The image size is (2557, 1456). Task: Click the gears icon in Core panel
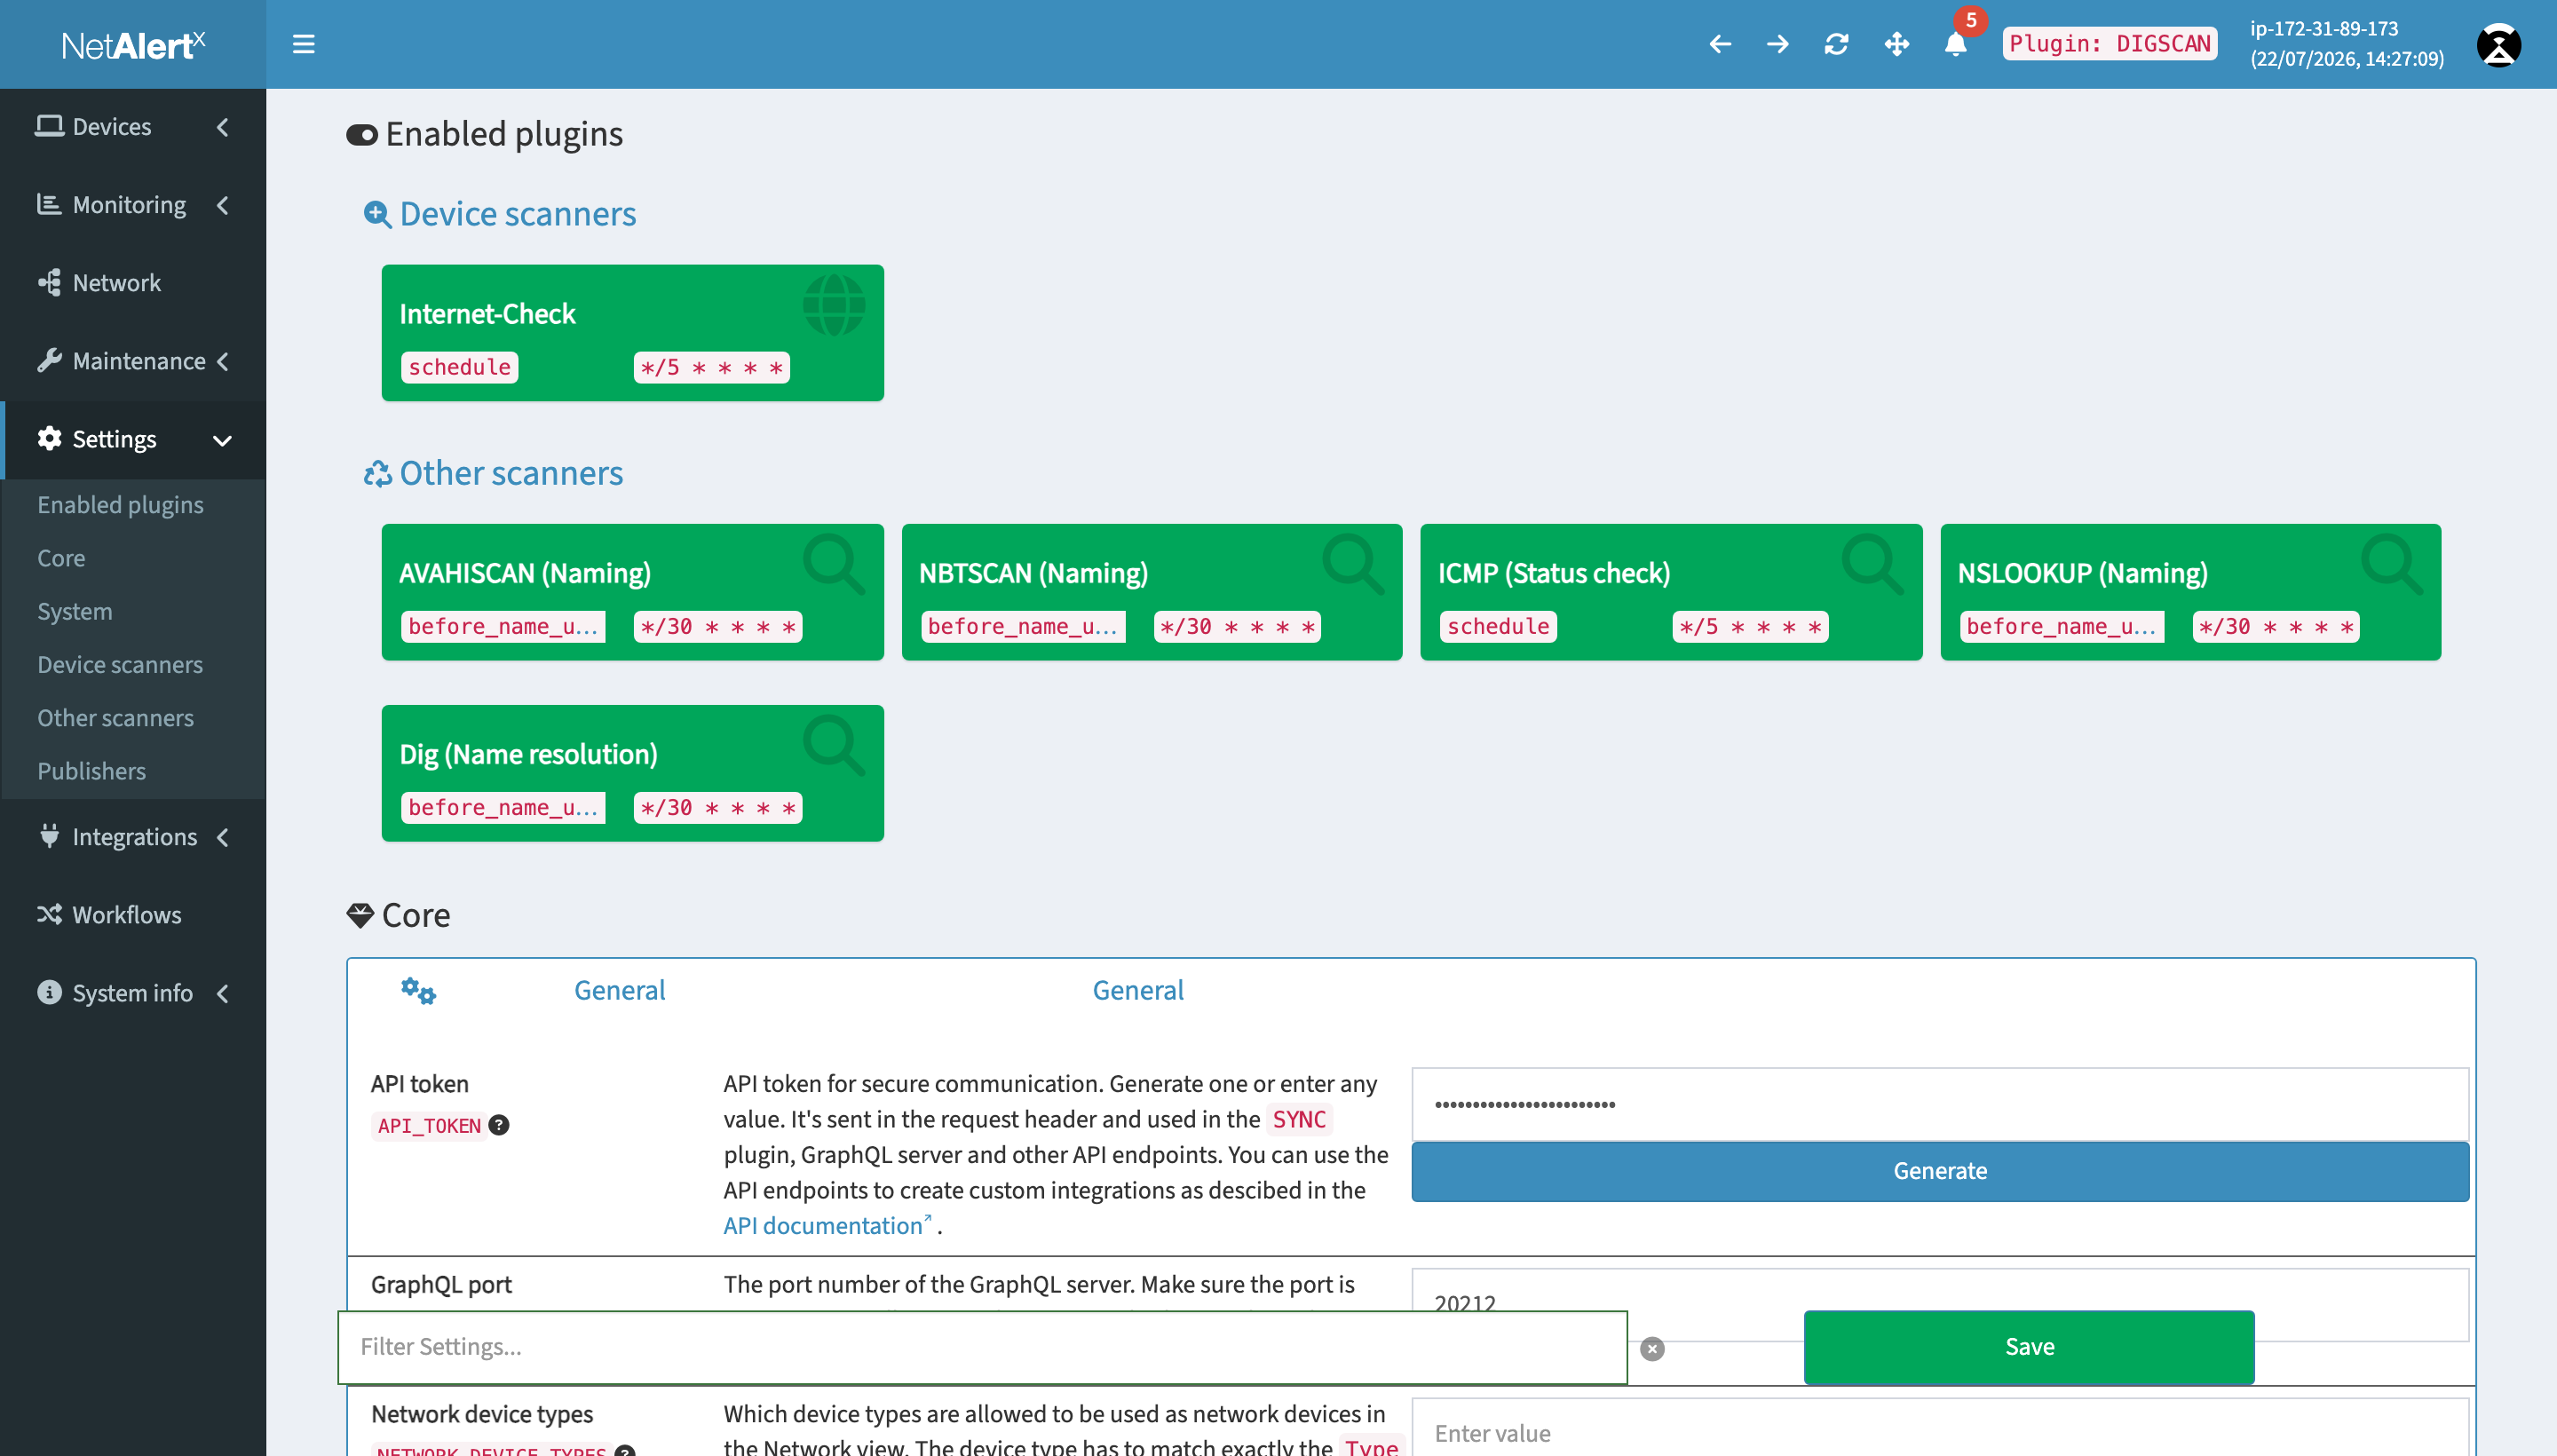[x=418, y=991]
